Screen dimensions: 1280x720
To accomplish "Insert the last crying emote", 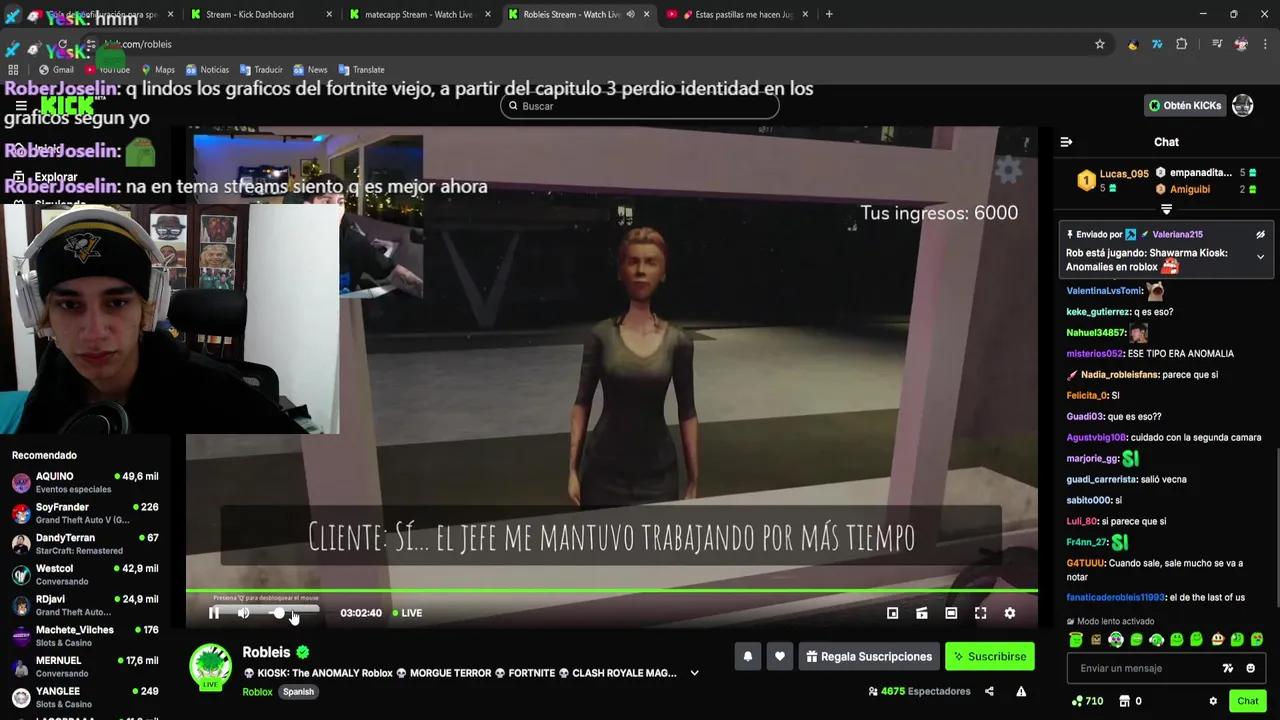I will [1257, 640].
